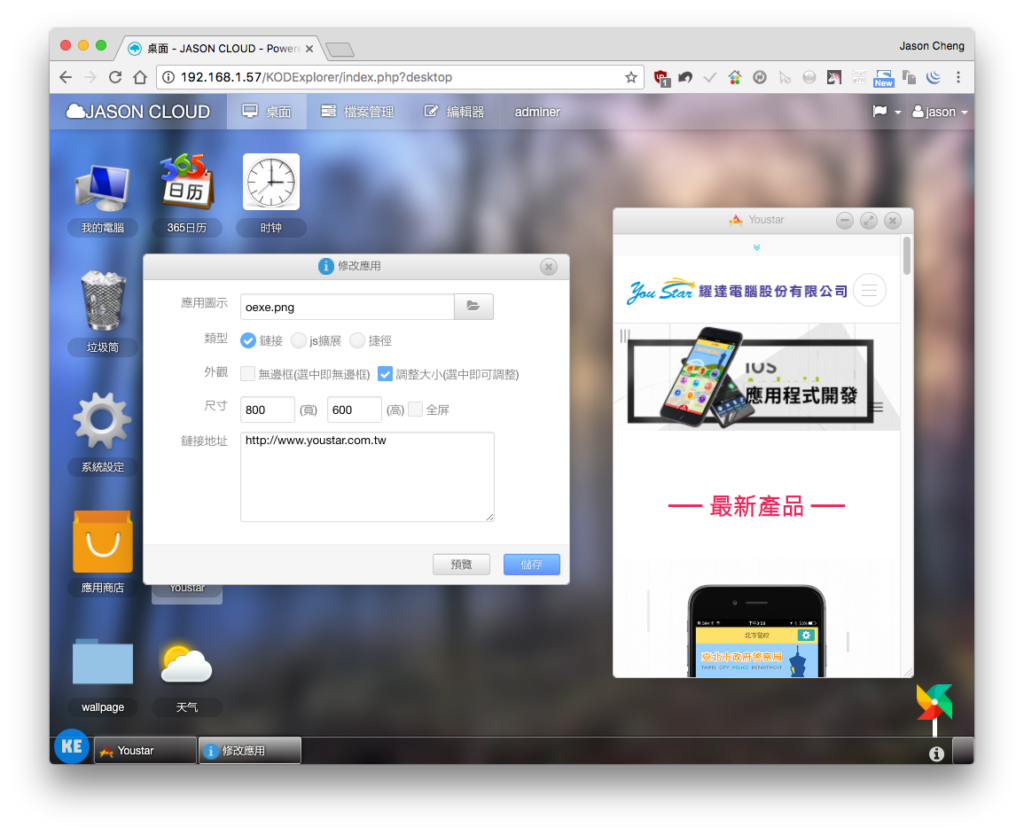This screenshot has height=835, width=1024.
Task: Click the site info icon in address bar
Action: [168, 78]
